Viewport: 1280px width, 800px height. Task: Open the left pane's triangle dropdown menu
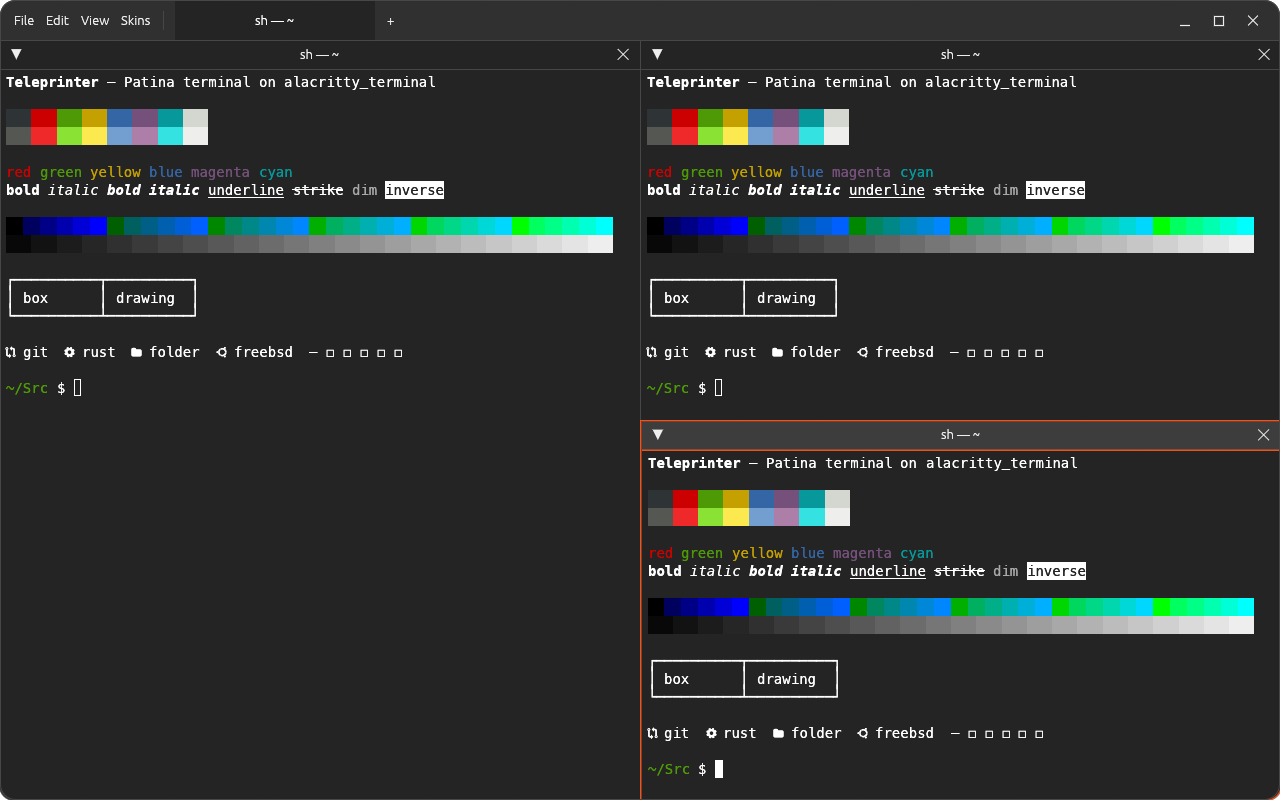[x=16, y=54]
